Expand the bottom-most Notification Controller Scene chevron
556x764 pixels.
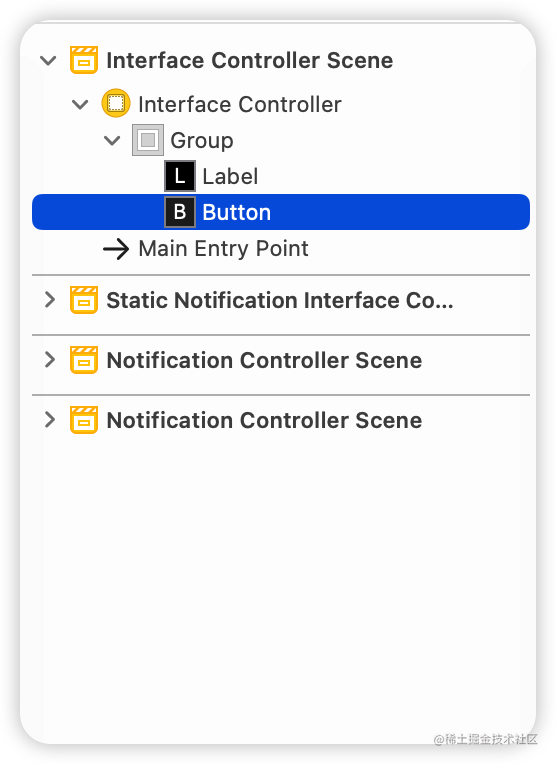(50, 420)
